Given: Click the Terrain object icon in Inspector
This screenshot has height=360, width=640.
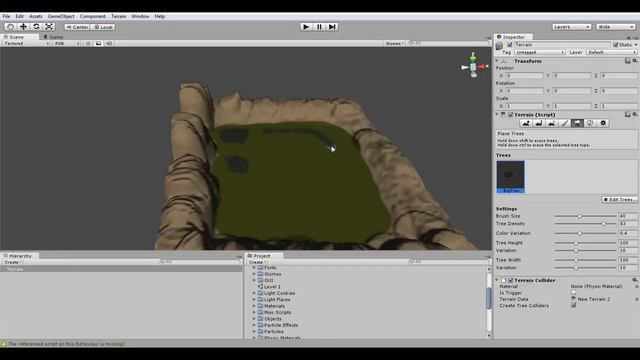Looking at the screenshot, I should 499,46.
